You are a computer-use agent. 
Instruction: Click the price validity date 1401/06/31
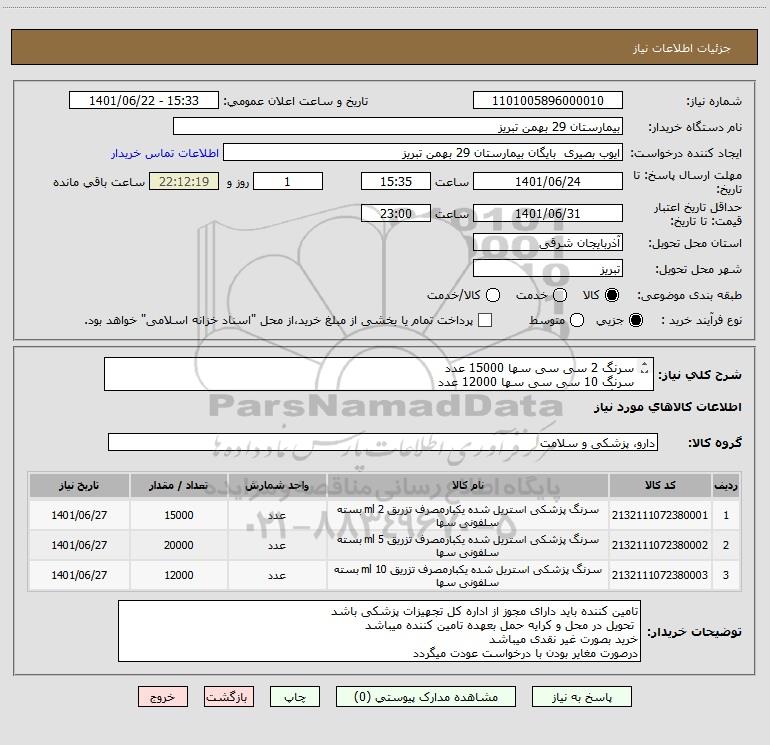[548, 213]
